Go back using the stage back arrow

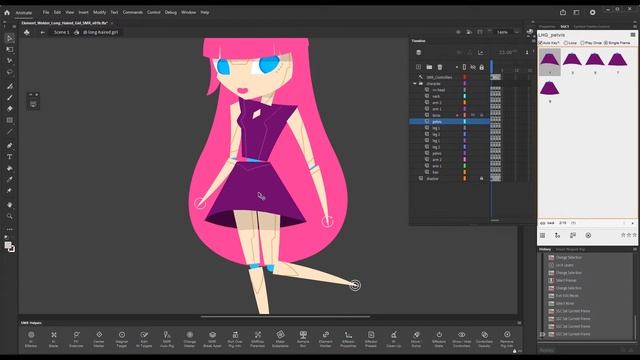tap(42, 32)
